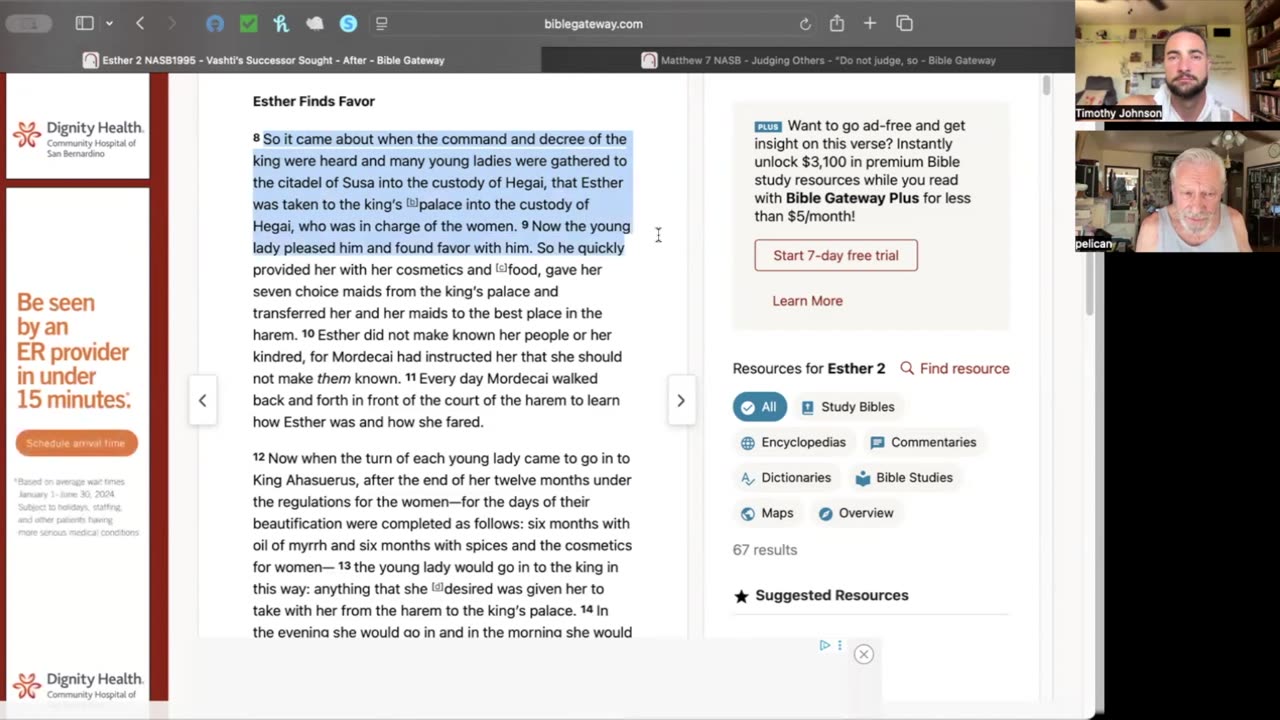The height and width of the screenshot is (720, 1280).
Task: Open the Safari share icon
Action: pyautogui.click(x=837, y=23)
